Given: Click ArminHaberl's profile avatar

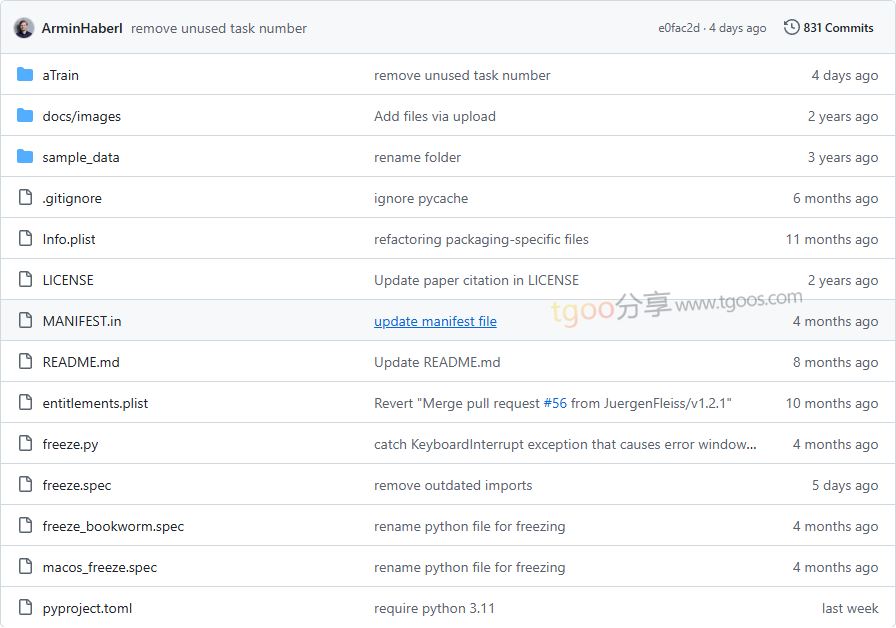Looking at the screenshot, I should click(24, 28).
